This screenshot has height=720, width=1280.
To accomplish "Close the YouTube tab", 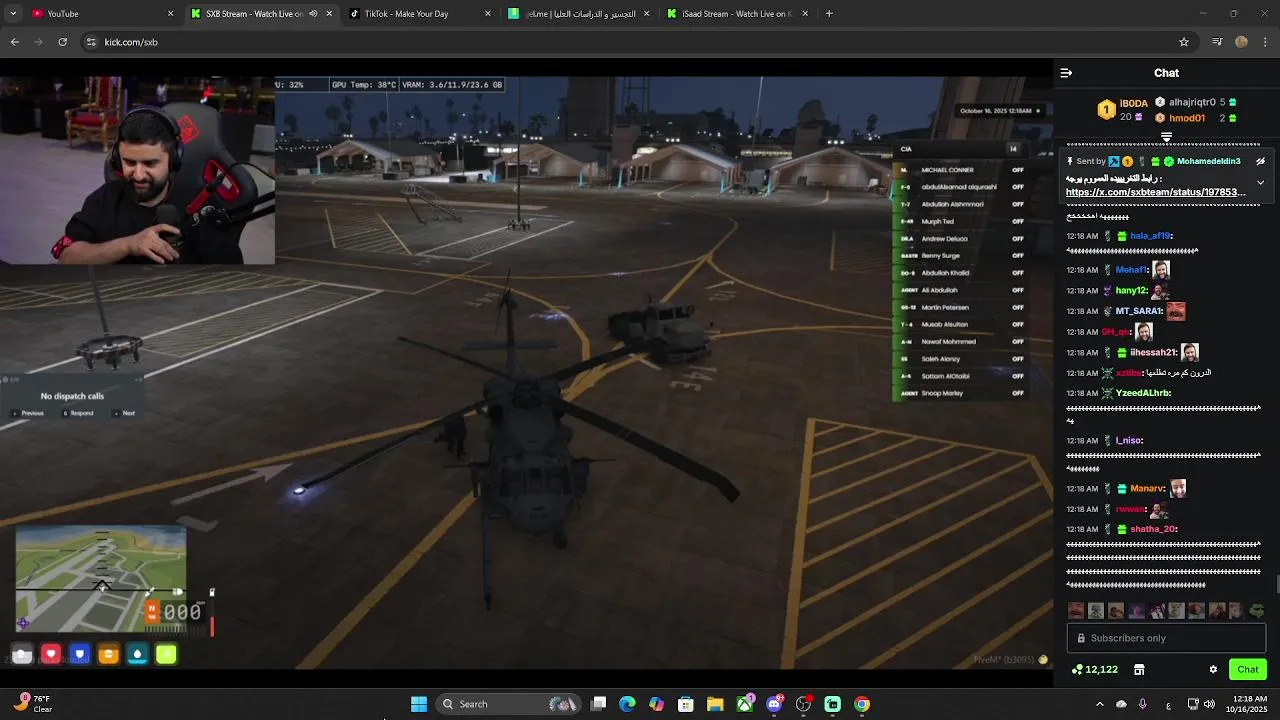I will pos(170,14).
